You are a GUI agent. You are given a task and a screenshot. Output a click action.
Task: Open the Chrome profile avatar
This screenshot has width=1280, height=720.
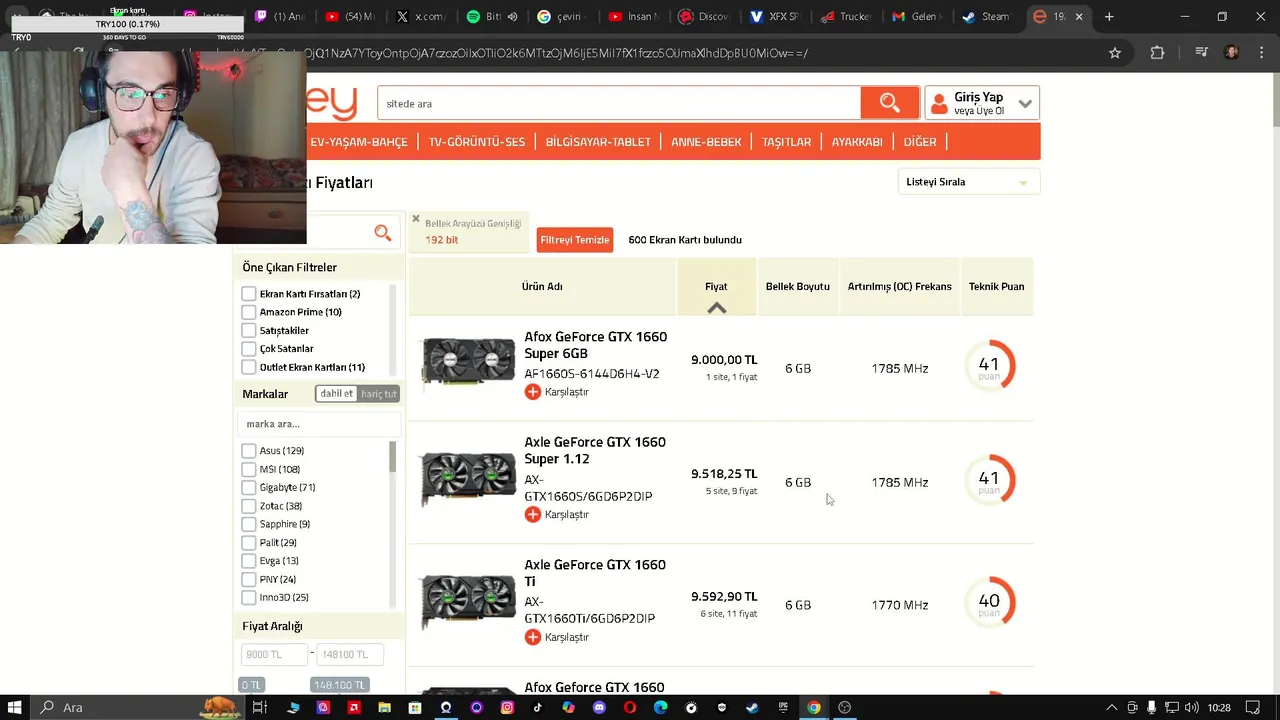(1231, 53)
